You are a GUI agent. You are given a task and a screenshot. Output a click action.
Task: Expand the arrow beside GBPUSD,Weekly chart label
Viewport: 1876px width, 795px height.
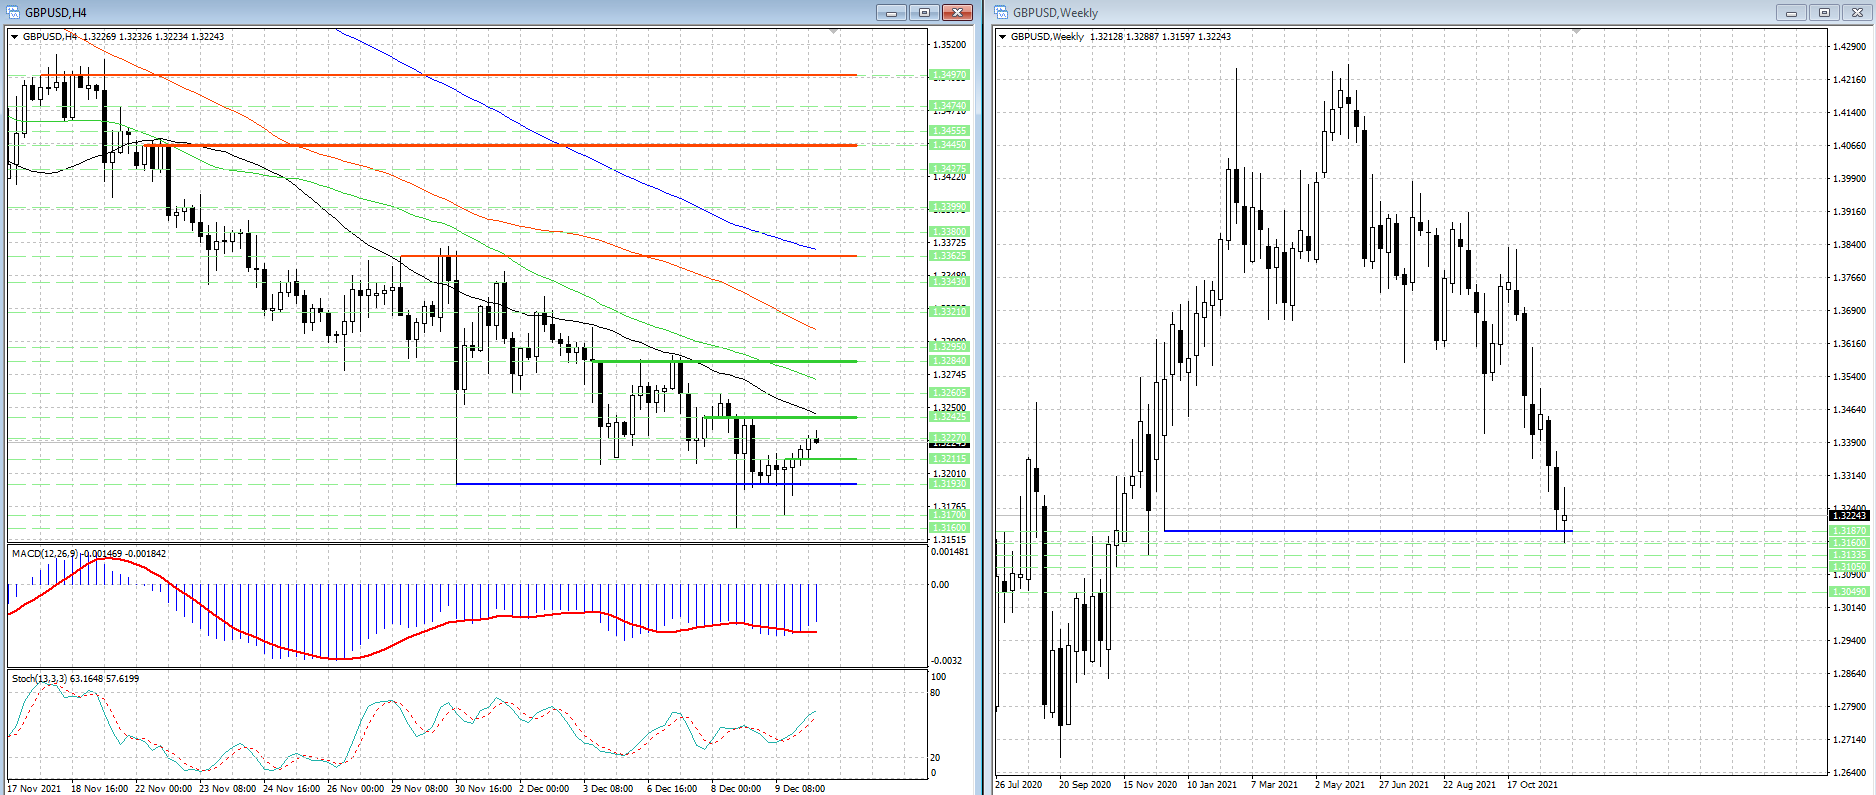coord(1003,37)
